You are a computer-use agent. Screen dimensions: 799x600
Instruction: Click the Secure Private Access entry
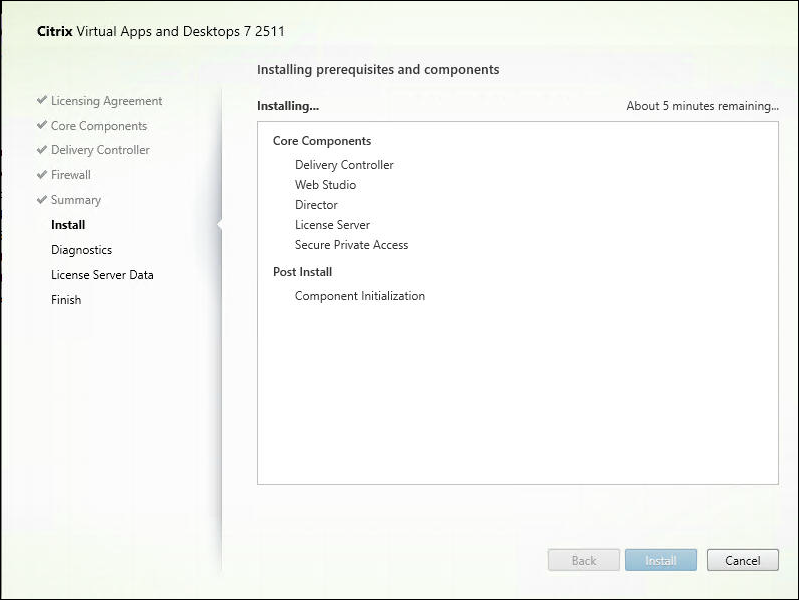click(352, 245)
